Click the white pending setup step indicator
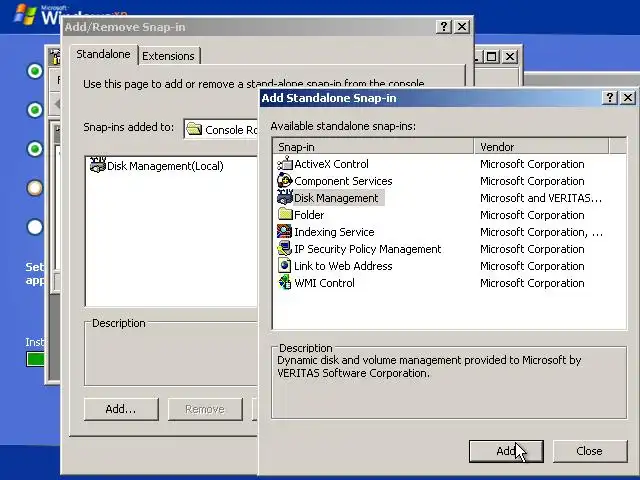Screen dimensions: 640x480 35,227
